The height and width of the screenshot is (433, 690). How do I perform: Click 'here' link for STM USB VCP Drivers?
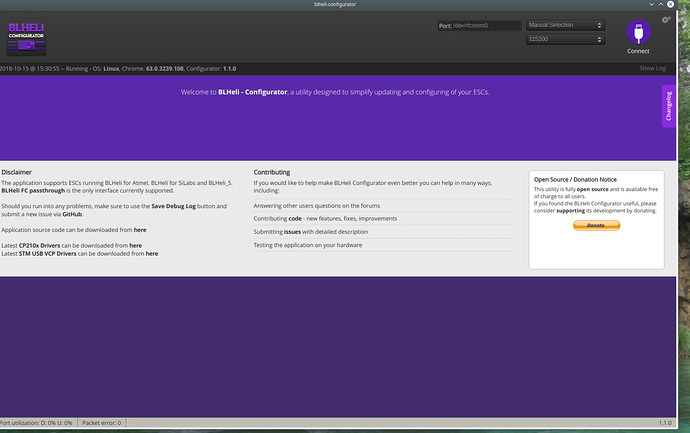pyautogui.click(x=152, y=253)
